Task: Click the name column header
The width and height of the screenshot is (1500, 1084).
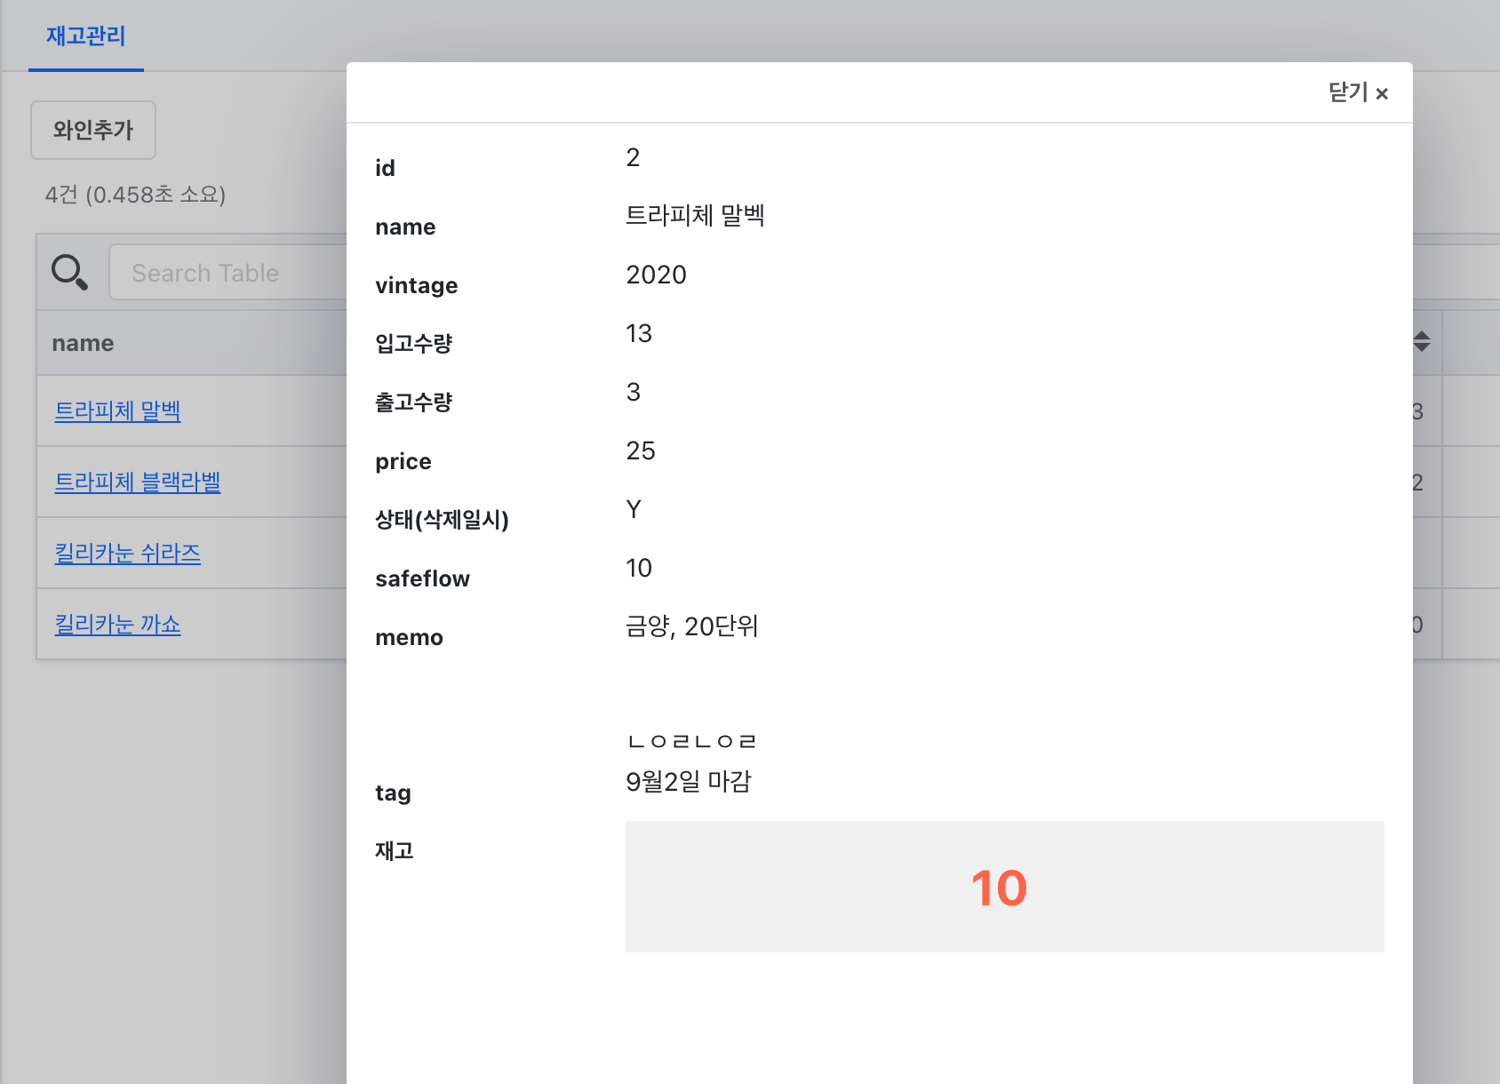Action: tap(83, 343)
